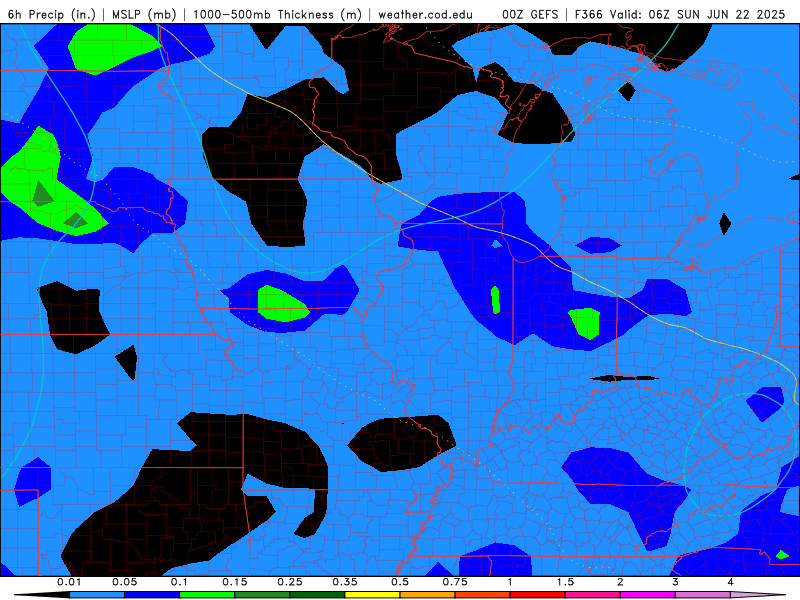Click the dark orange 0.75 legend swatch
The width and height of the screenshot is (800, 600).
[x=483, y=595]
